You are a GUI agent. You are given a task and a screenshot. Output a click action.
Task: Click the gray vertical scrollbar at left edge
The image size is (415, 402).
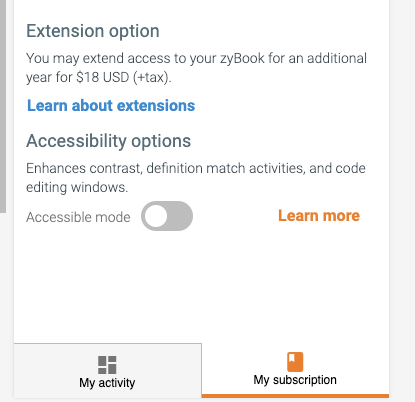pos(3,106)
